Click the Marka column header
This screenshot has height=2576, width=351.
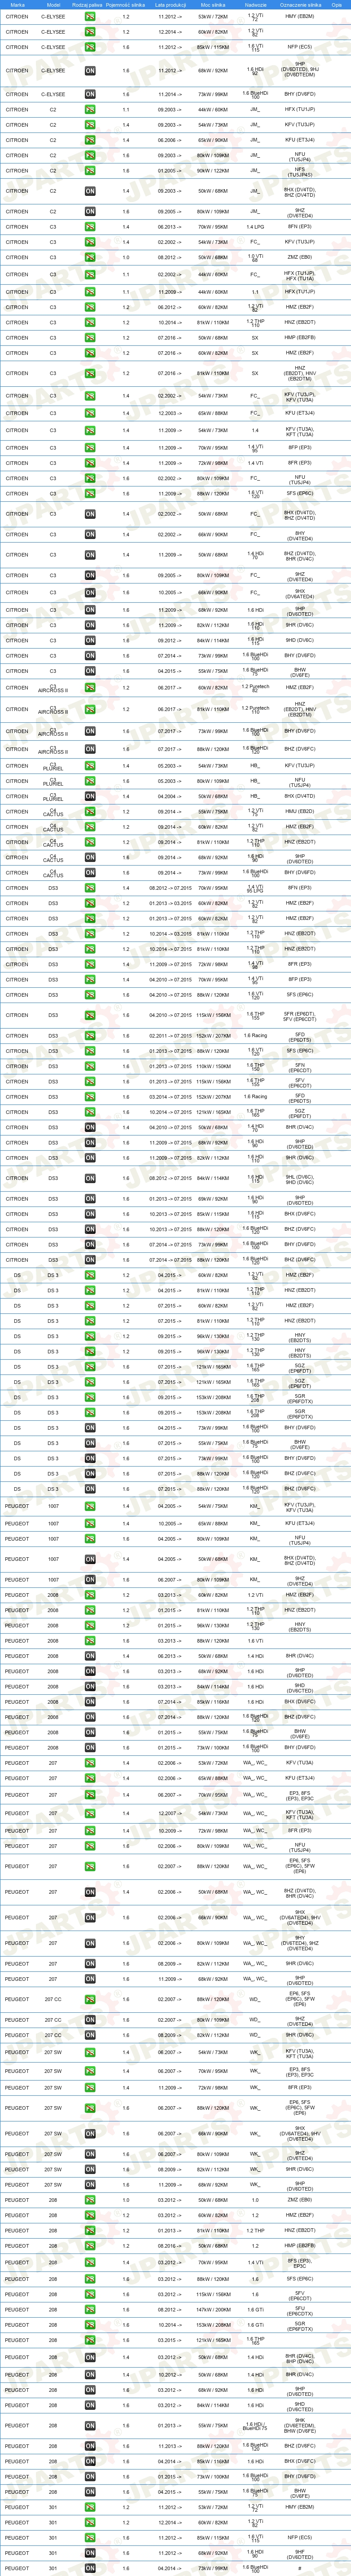[17, 4]
